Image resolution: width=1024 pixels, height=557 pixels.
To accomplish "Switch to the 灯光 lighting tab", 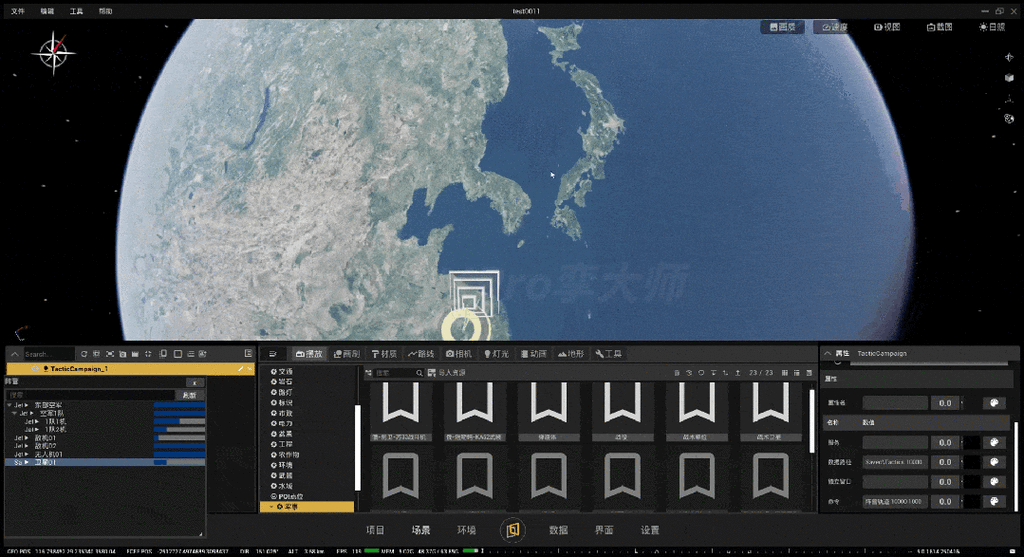I will [x=496, y=354].
